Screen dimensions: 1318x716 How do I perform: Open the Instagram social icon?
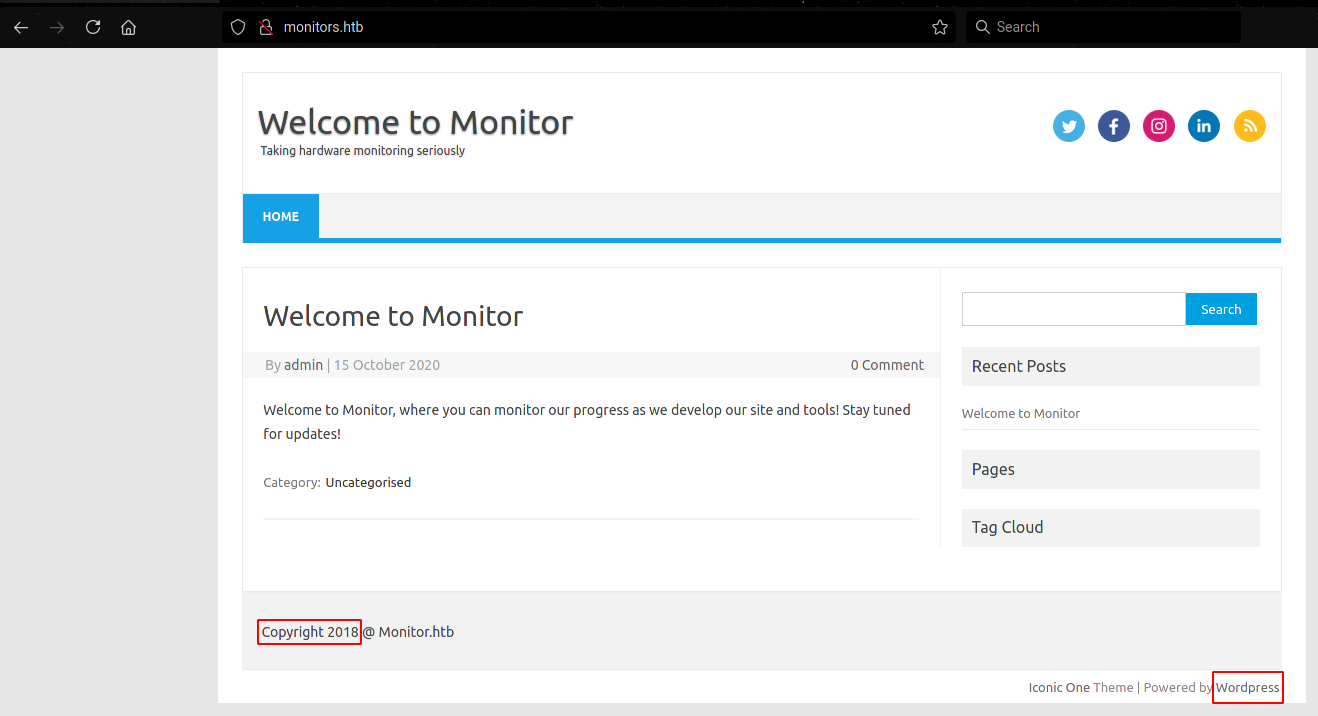tap(1158, 126)
